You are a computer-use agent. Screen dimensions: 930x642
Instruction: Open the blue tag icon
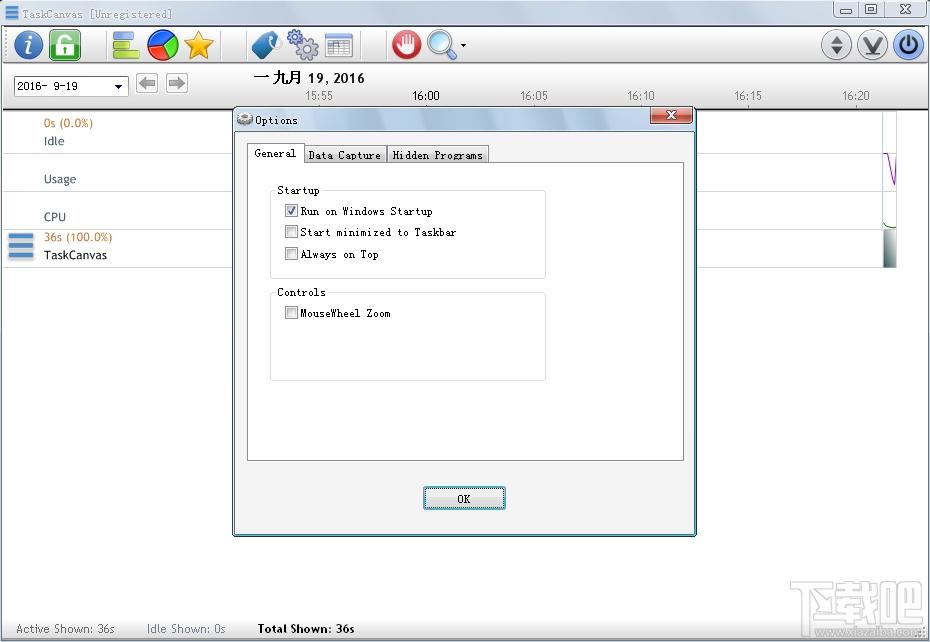click(265, 45)
